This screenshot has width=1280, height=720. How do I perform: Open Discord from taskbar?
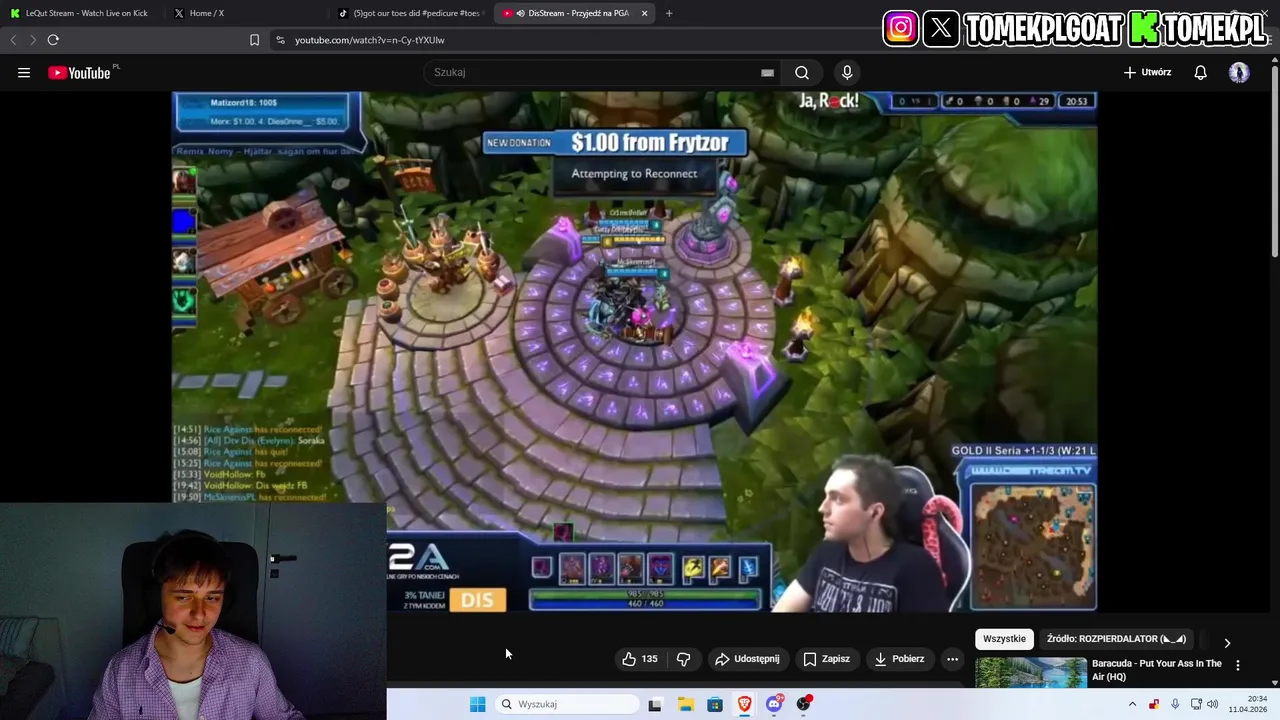point(774,704)
